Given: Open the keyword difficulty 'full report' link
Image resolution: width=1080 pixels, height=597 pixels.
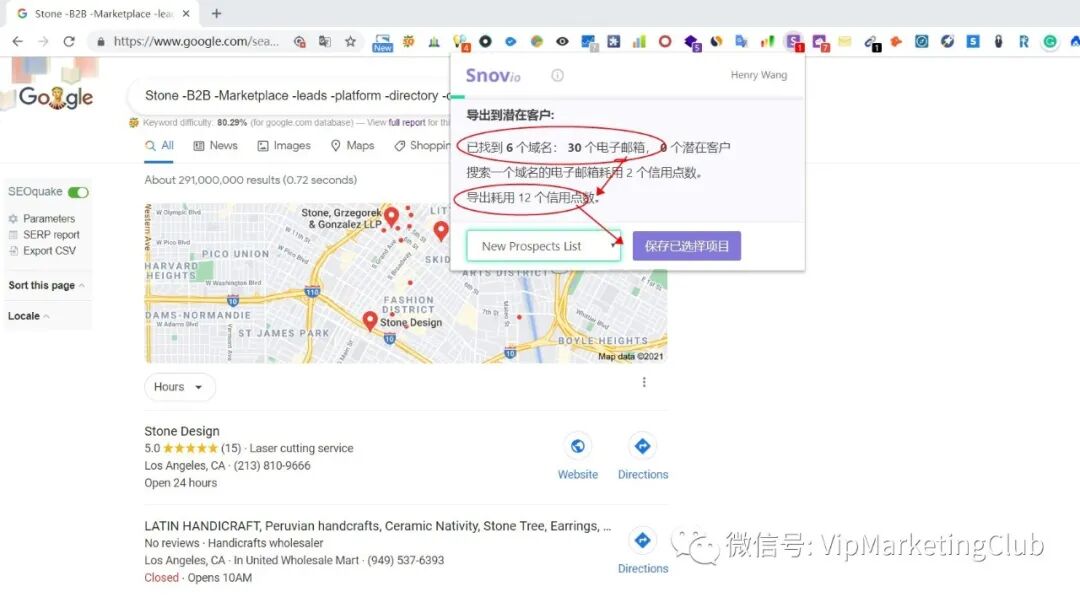Looking at the screenshot, I should 406,123.
